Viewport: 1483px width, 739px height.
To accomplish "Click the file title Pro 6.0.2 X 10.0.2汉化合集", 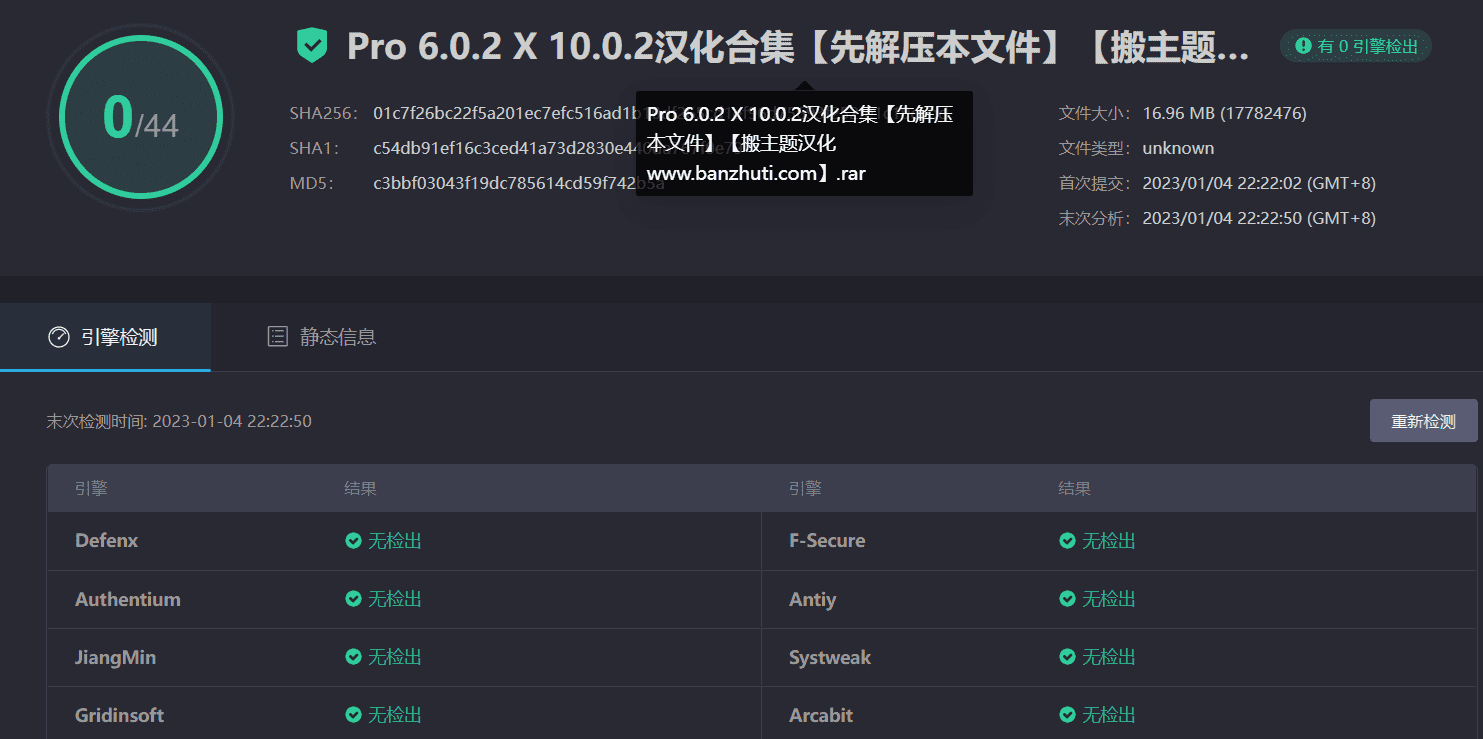I will point(798,47).
